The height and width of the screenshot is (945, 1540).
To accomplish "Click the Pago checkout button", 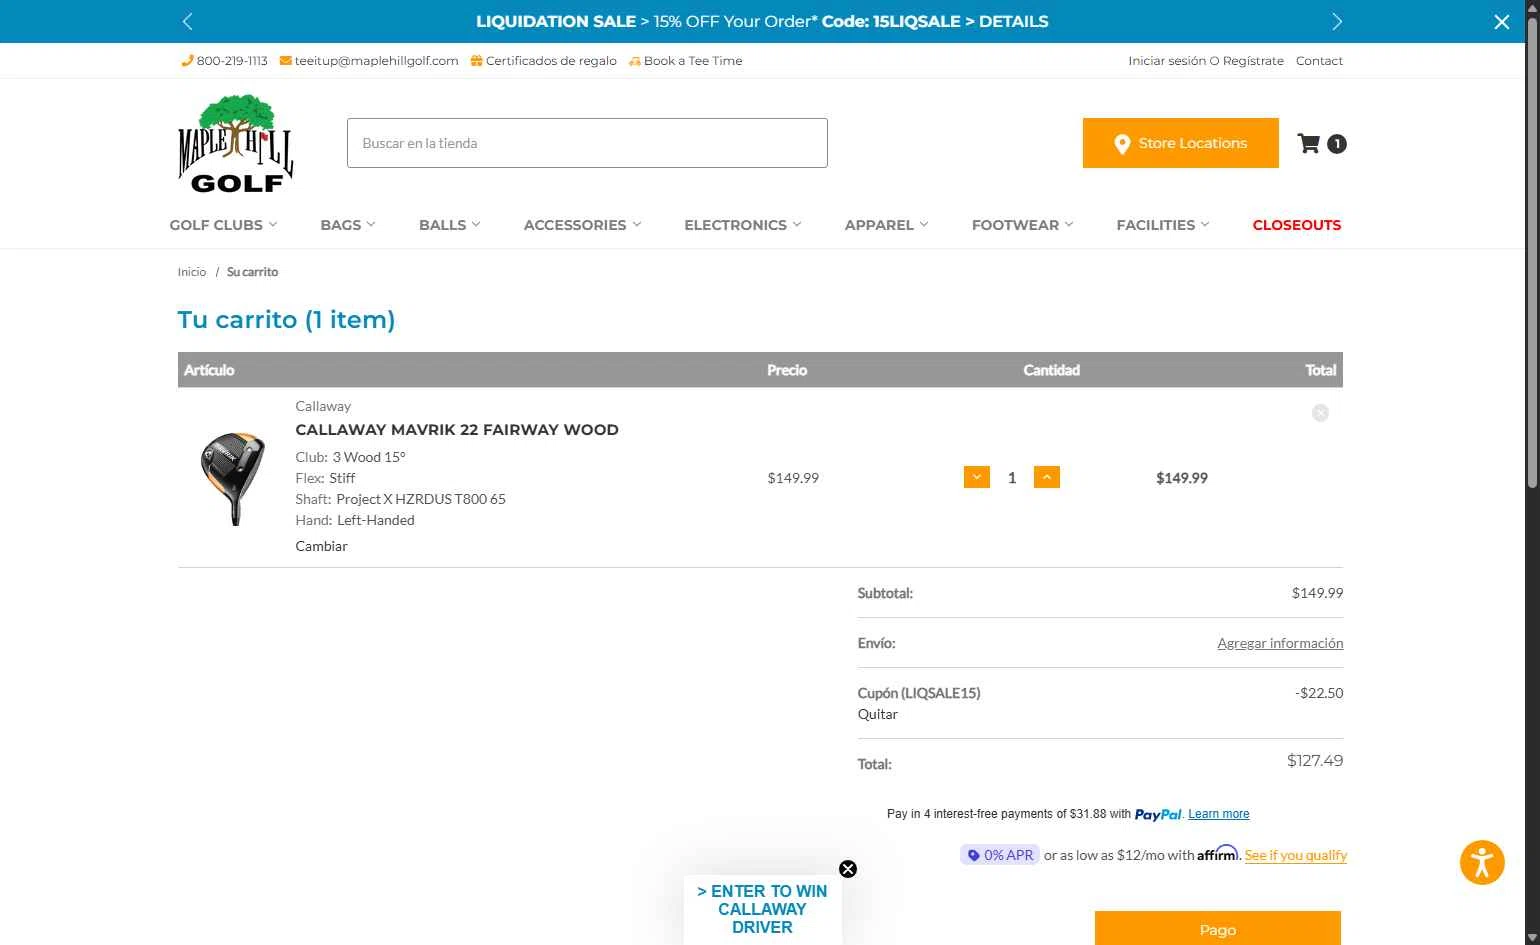I will (x=1218, y=929).
